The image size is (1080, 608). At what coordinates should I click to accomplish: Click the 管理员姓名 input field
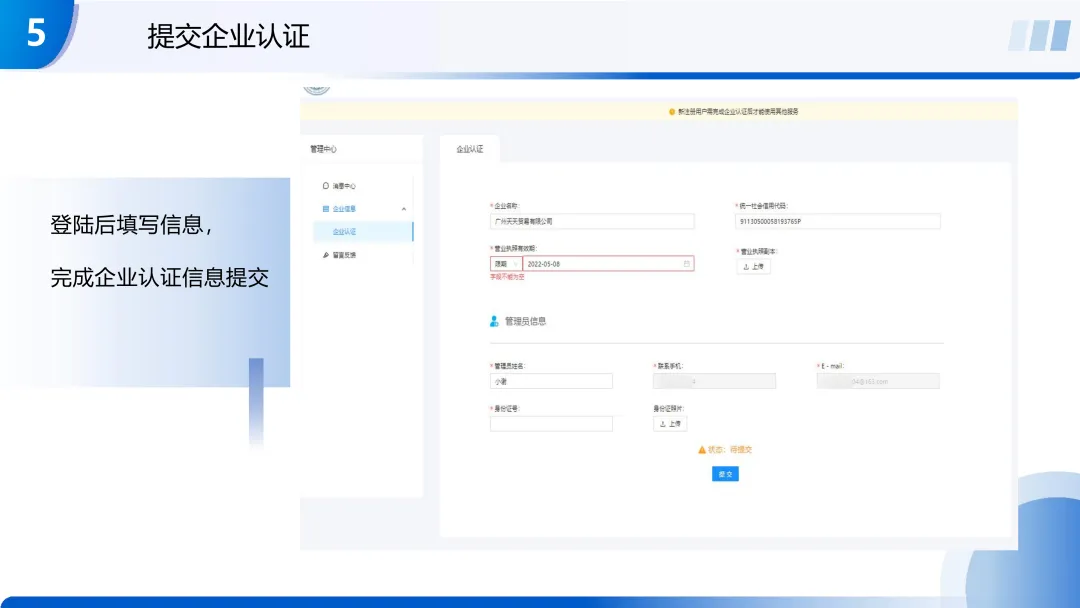point(551,381)
